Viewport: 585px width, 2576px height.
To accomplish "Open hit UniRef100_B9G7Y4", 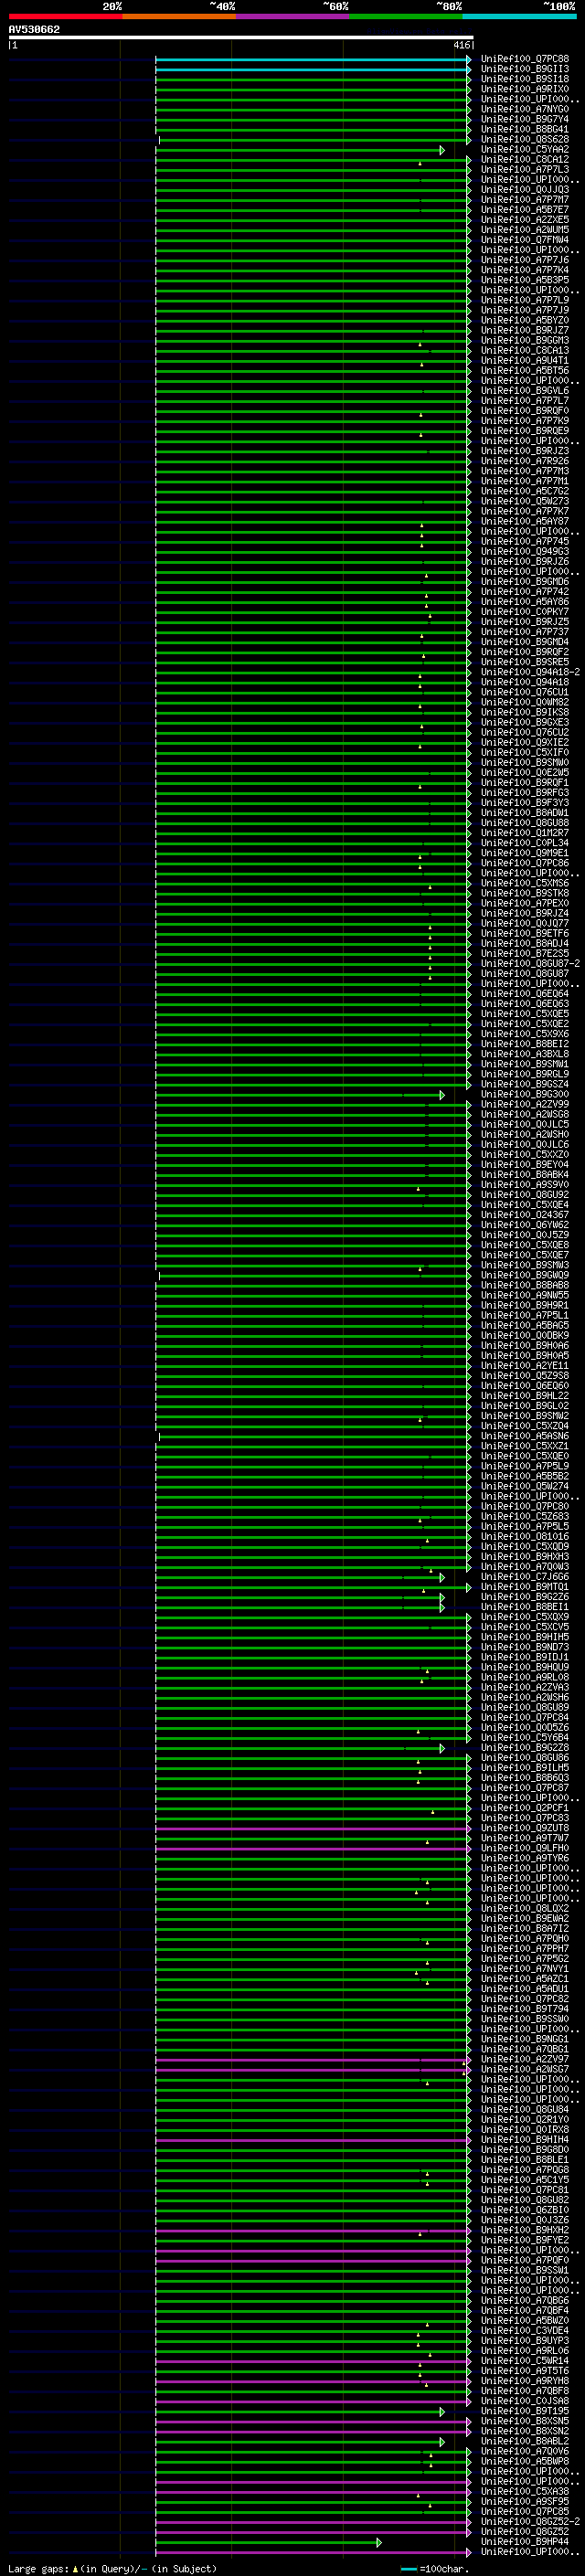I will point(525,119).
